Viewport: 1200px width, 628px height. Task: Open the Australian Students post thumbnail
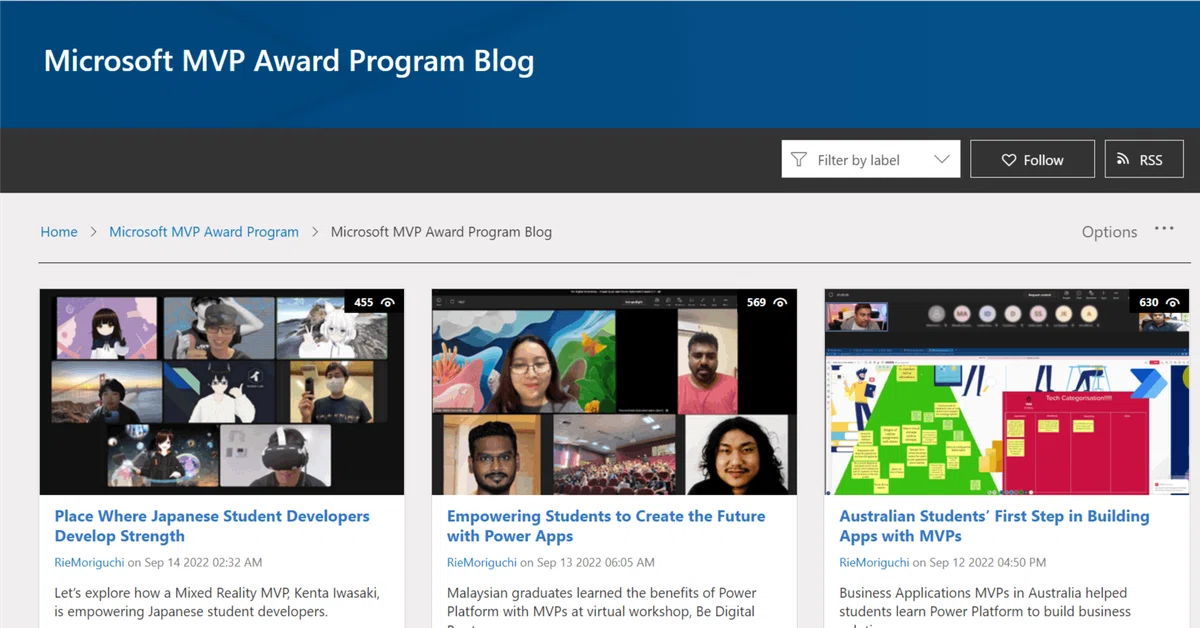1007,392
